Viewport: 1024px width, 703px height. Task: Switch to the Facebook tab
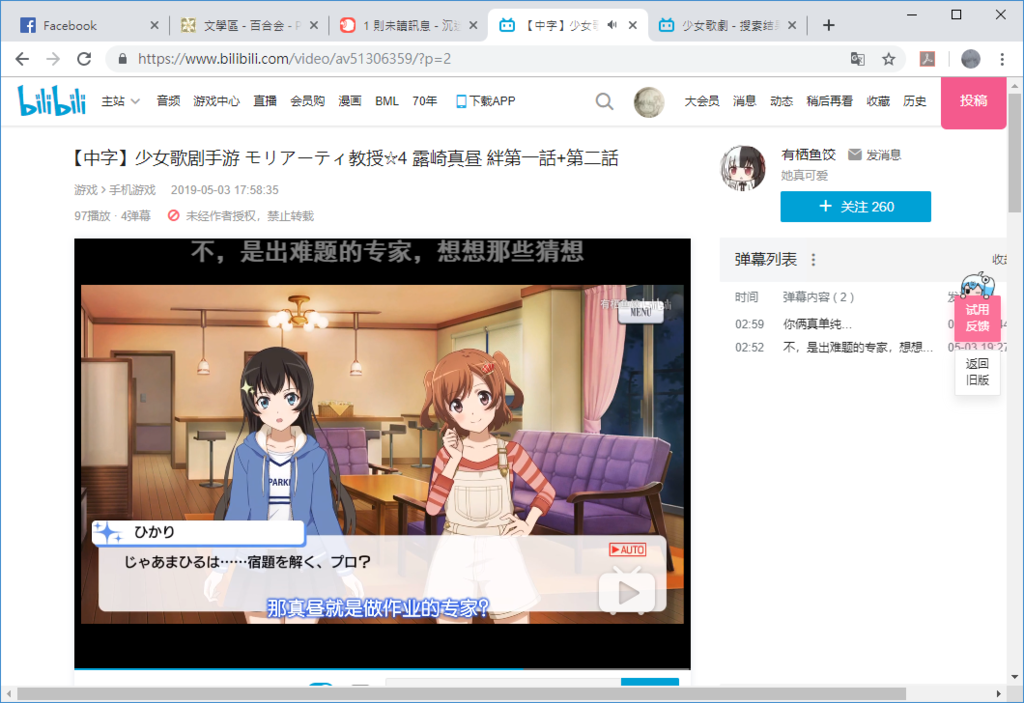(84, 25)
